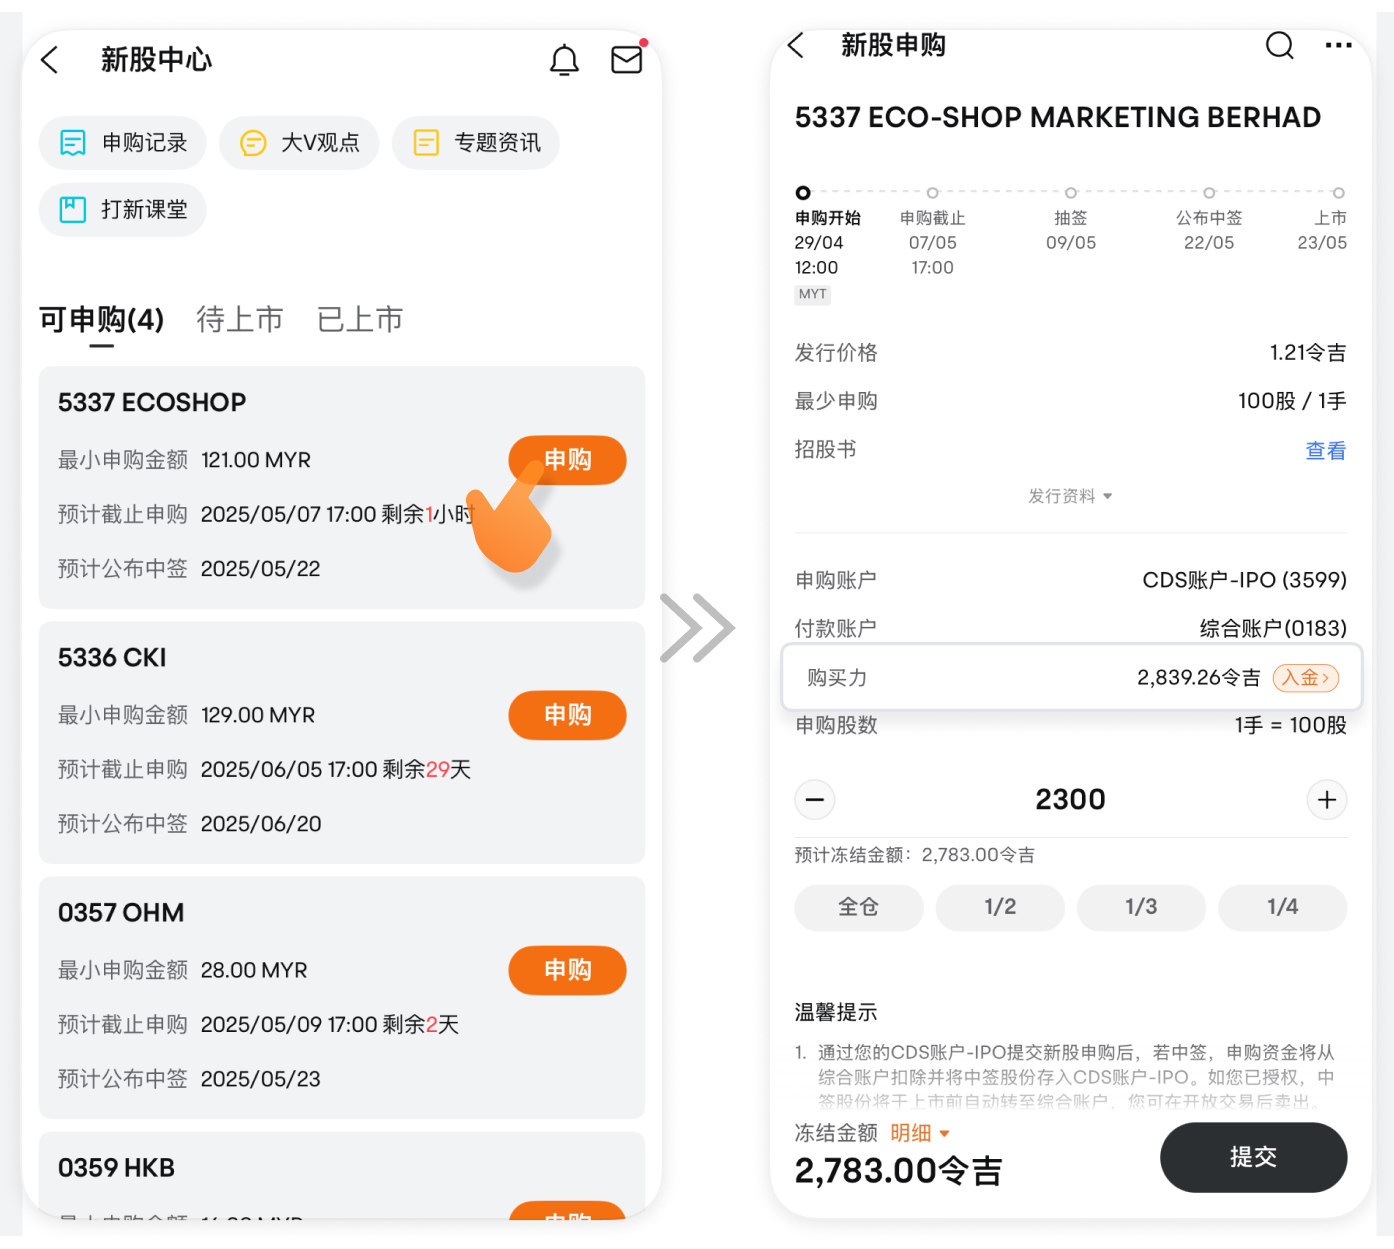1394x1249 pixels.
Task: Decrease share quantity with minus button
Action: (x=815, y=800)
